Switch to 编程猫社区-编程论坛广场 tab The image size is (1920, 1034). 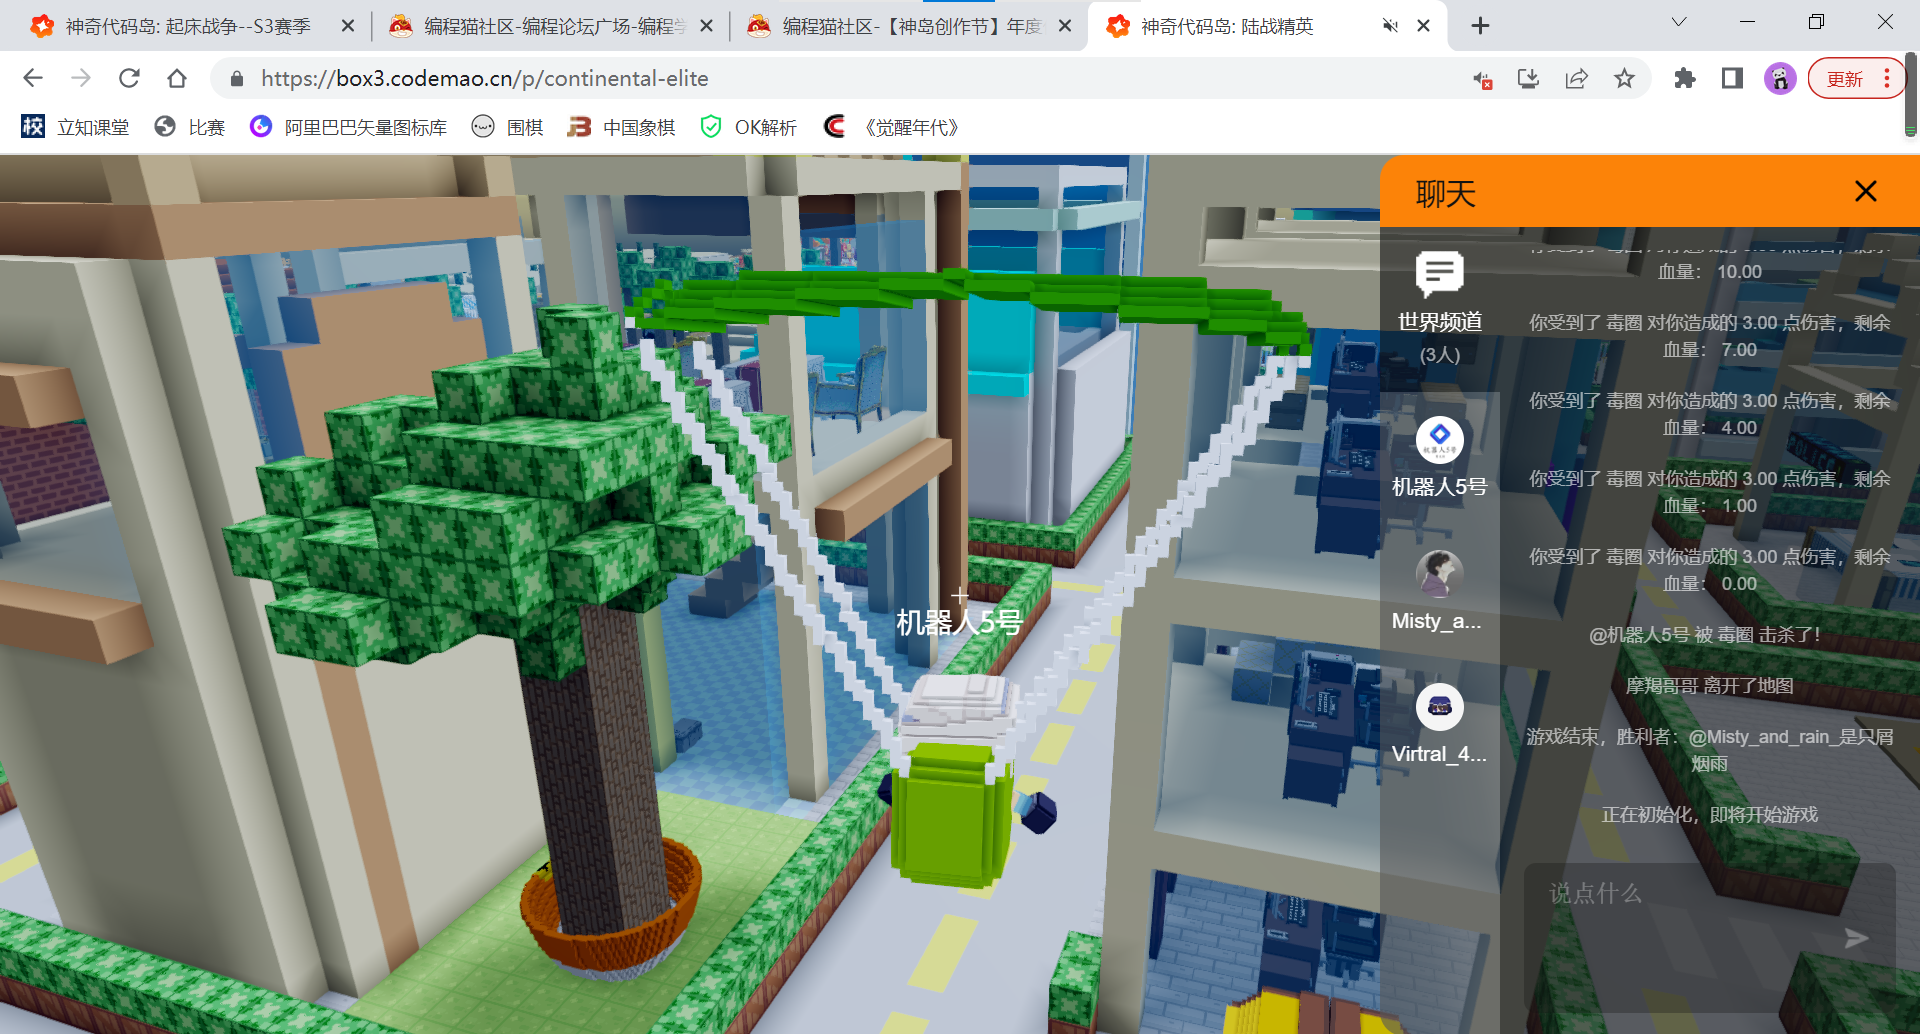click(549, 26)
